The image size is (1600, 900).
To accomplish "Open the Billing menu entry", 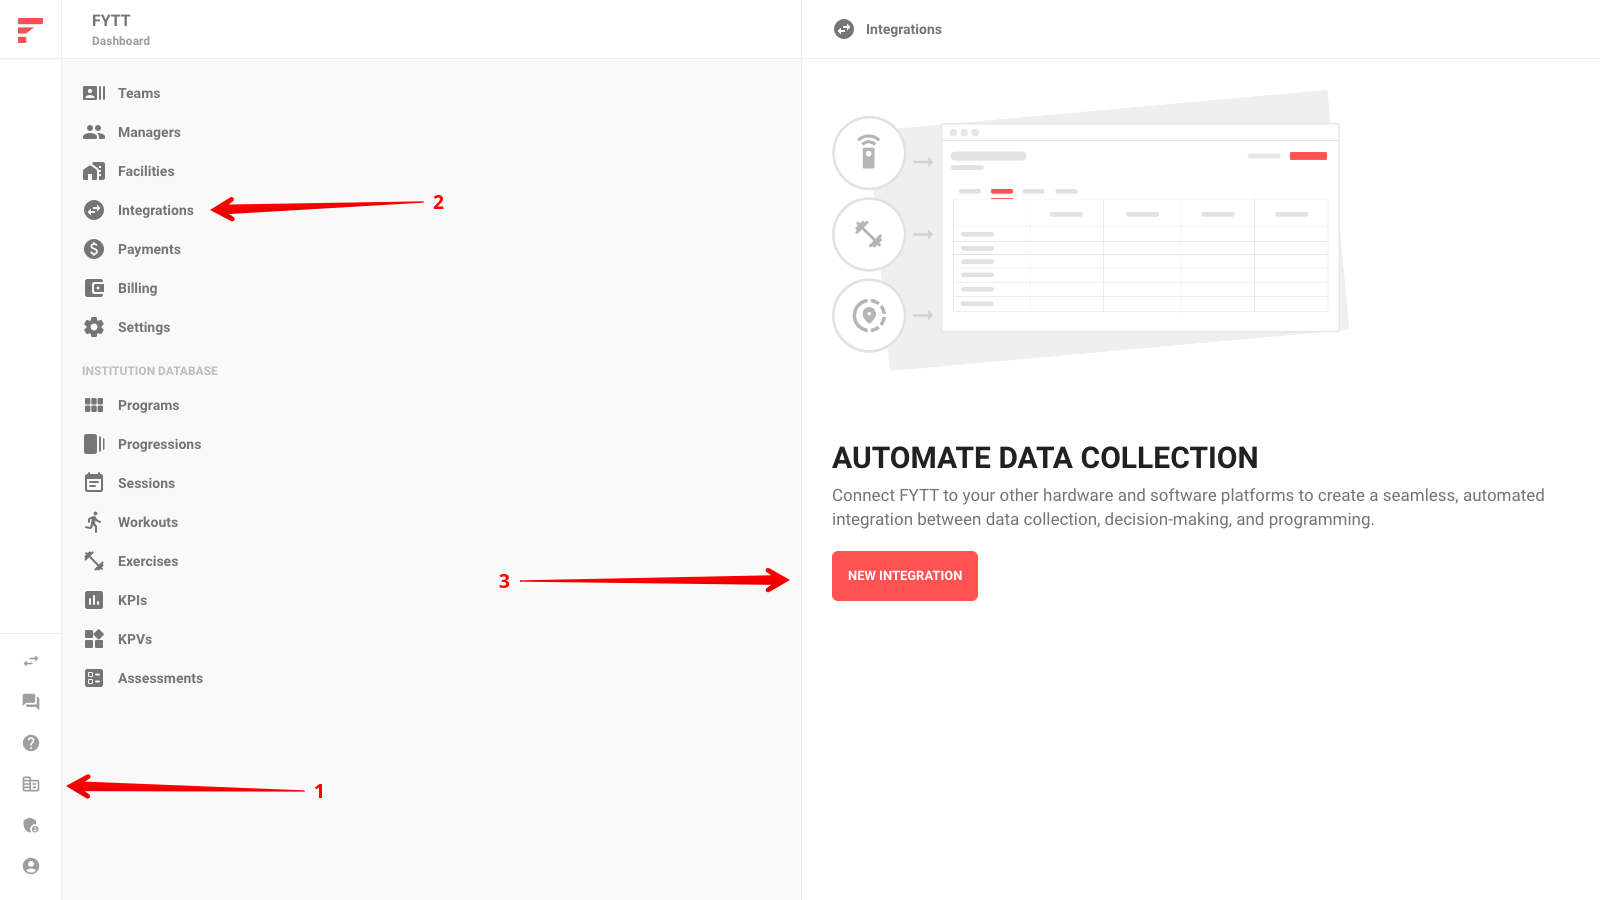I will (137, 288).
